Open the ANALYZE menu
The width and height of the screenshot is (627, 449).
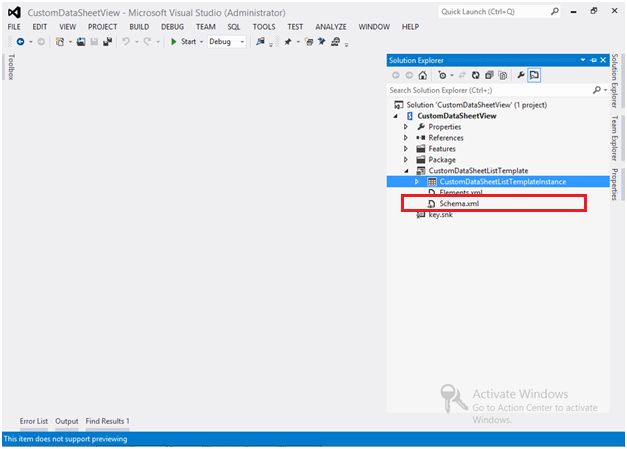point(331,27)
